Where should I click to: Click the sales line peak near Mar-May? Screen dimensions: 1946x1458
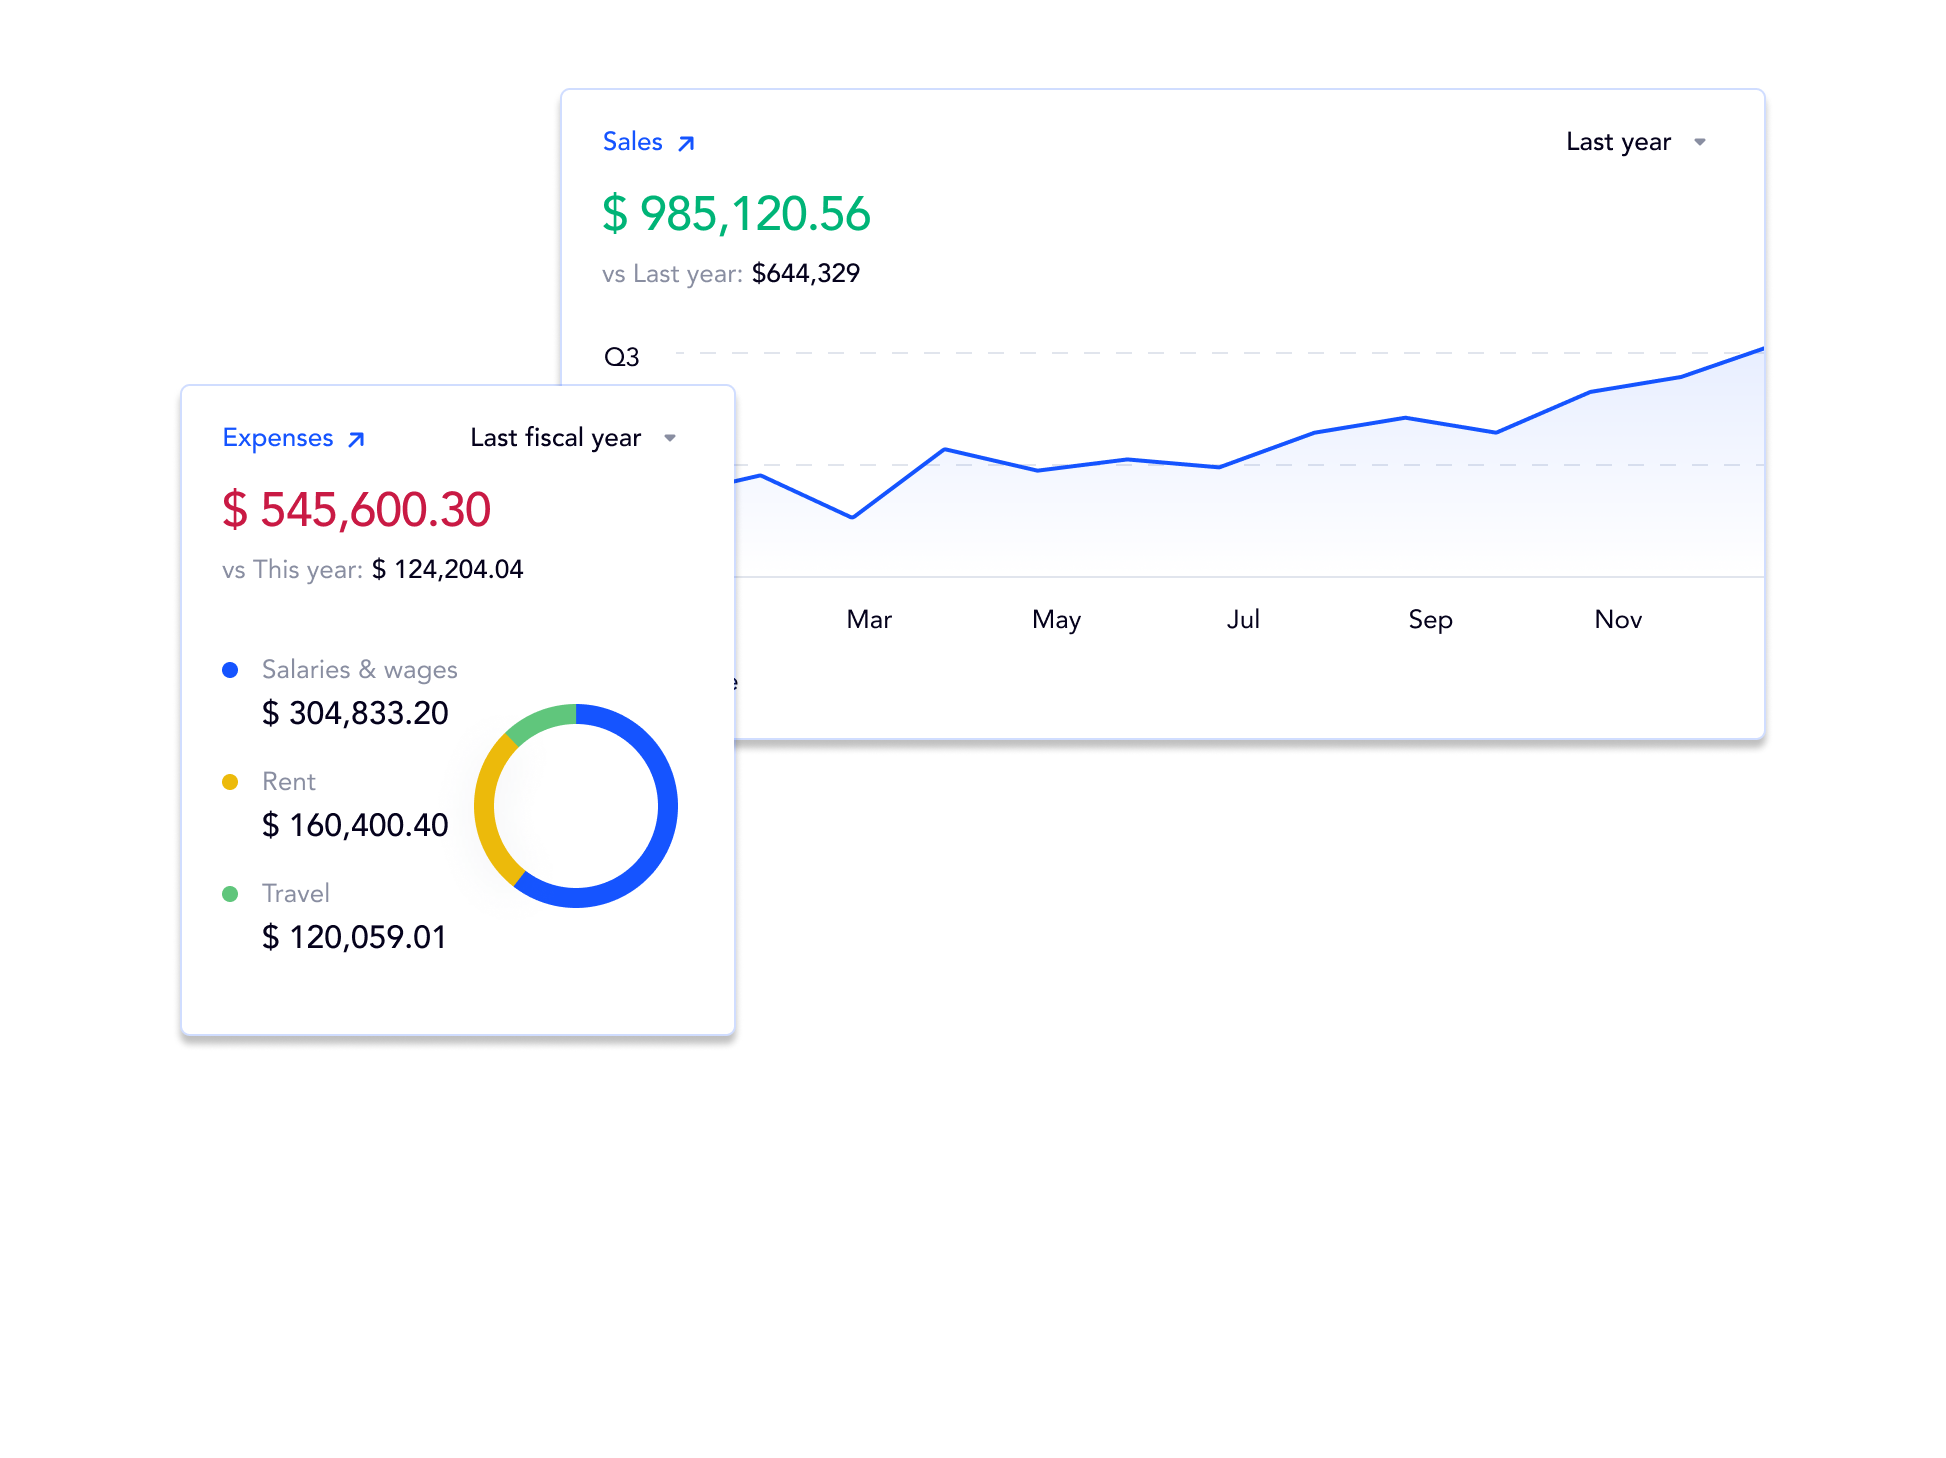tap(944, 450)
